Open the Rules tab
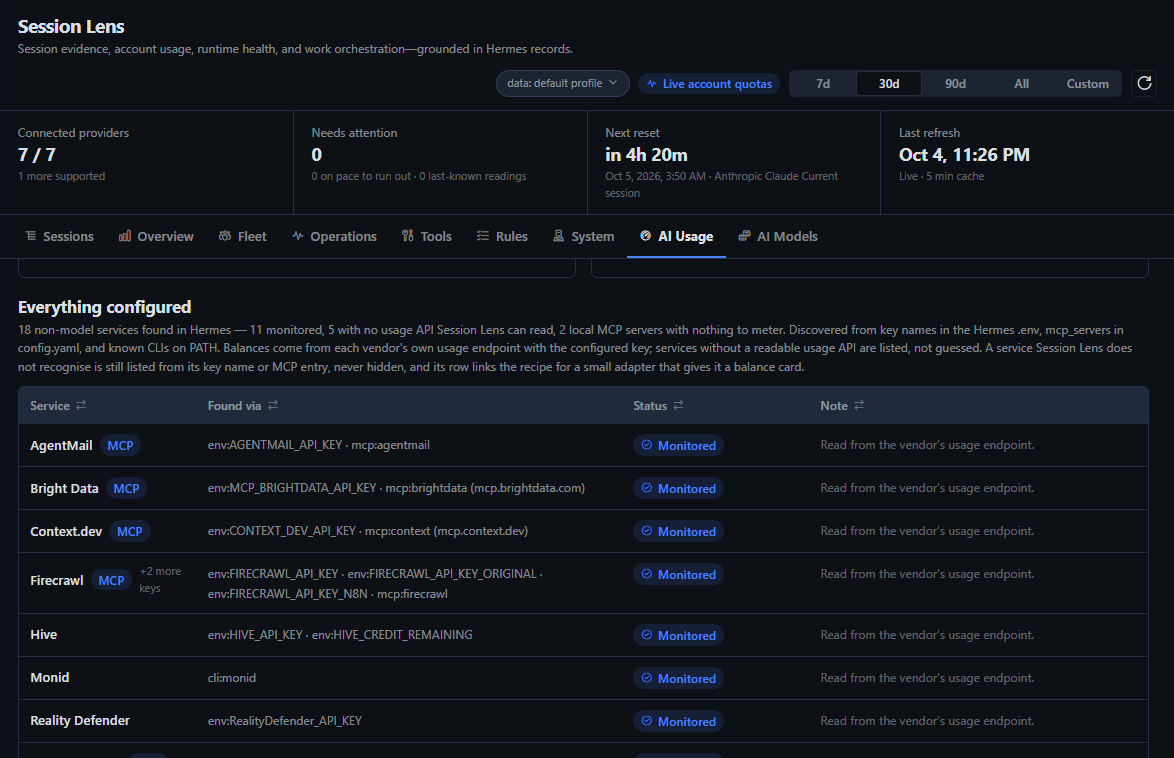This screenshot has width=1174, height=758. click(x=502, y=237)
